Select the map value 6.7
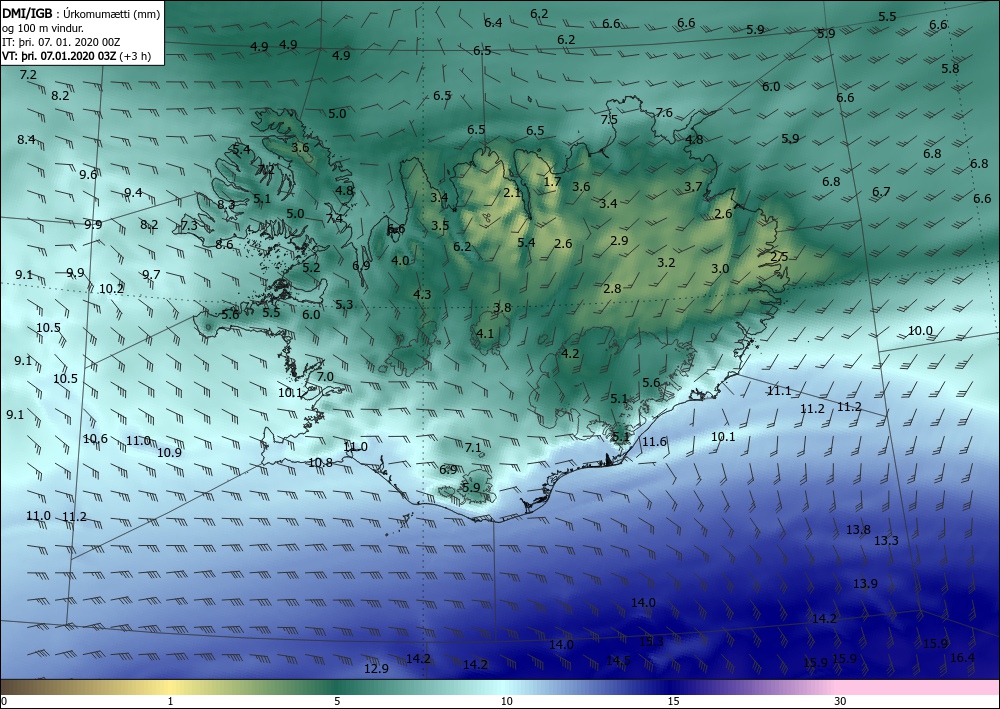This screenshot has width=1000, height=709. pyautogui.click(x=881, y=191)
